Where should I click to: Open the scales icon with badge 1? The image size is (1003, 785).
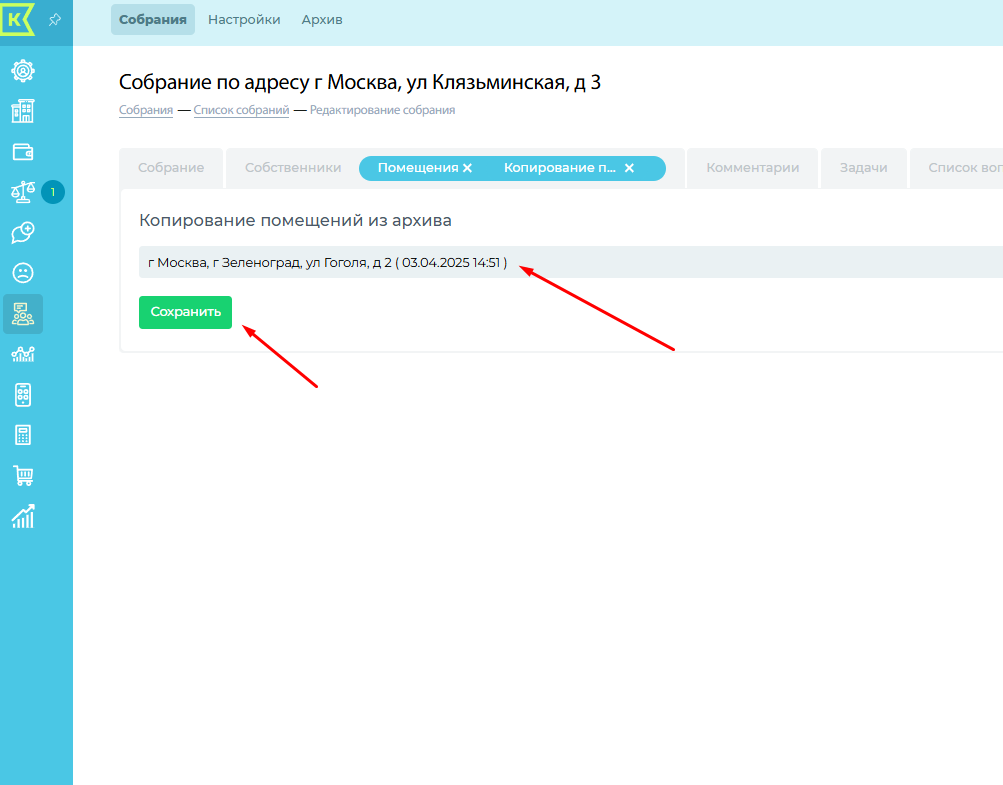coord(22,192)
